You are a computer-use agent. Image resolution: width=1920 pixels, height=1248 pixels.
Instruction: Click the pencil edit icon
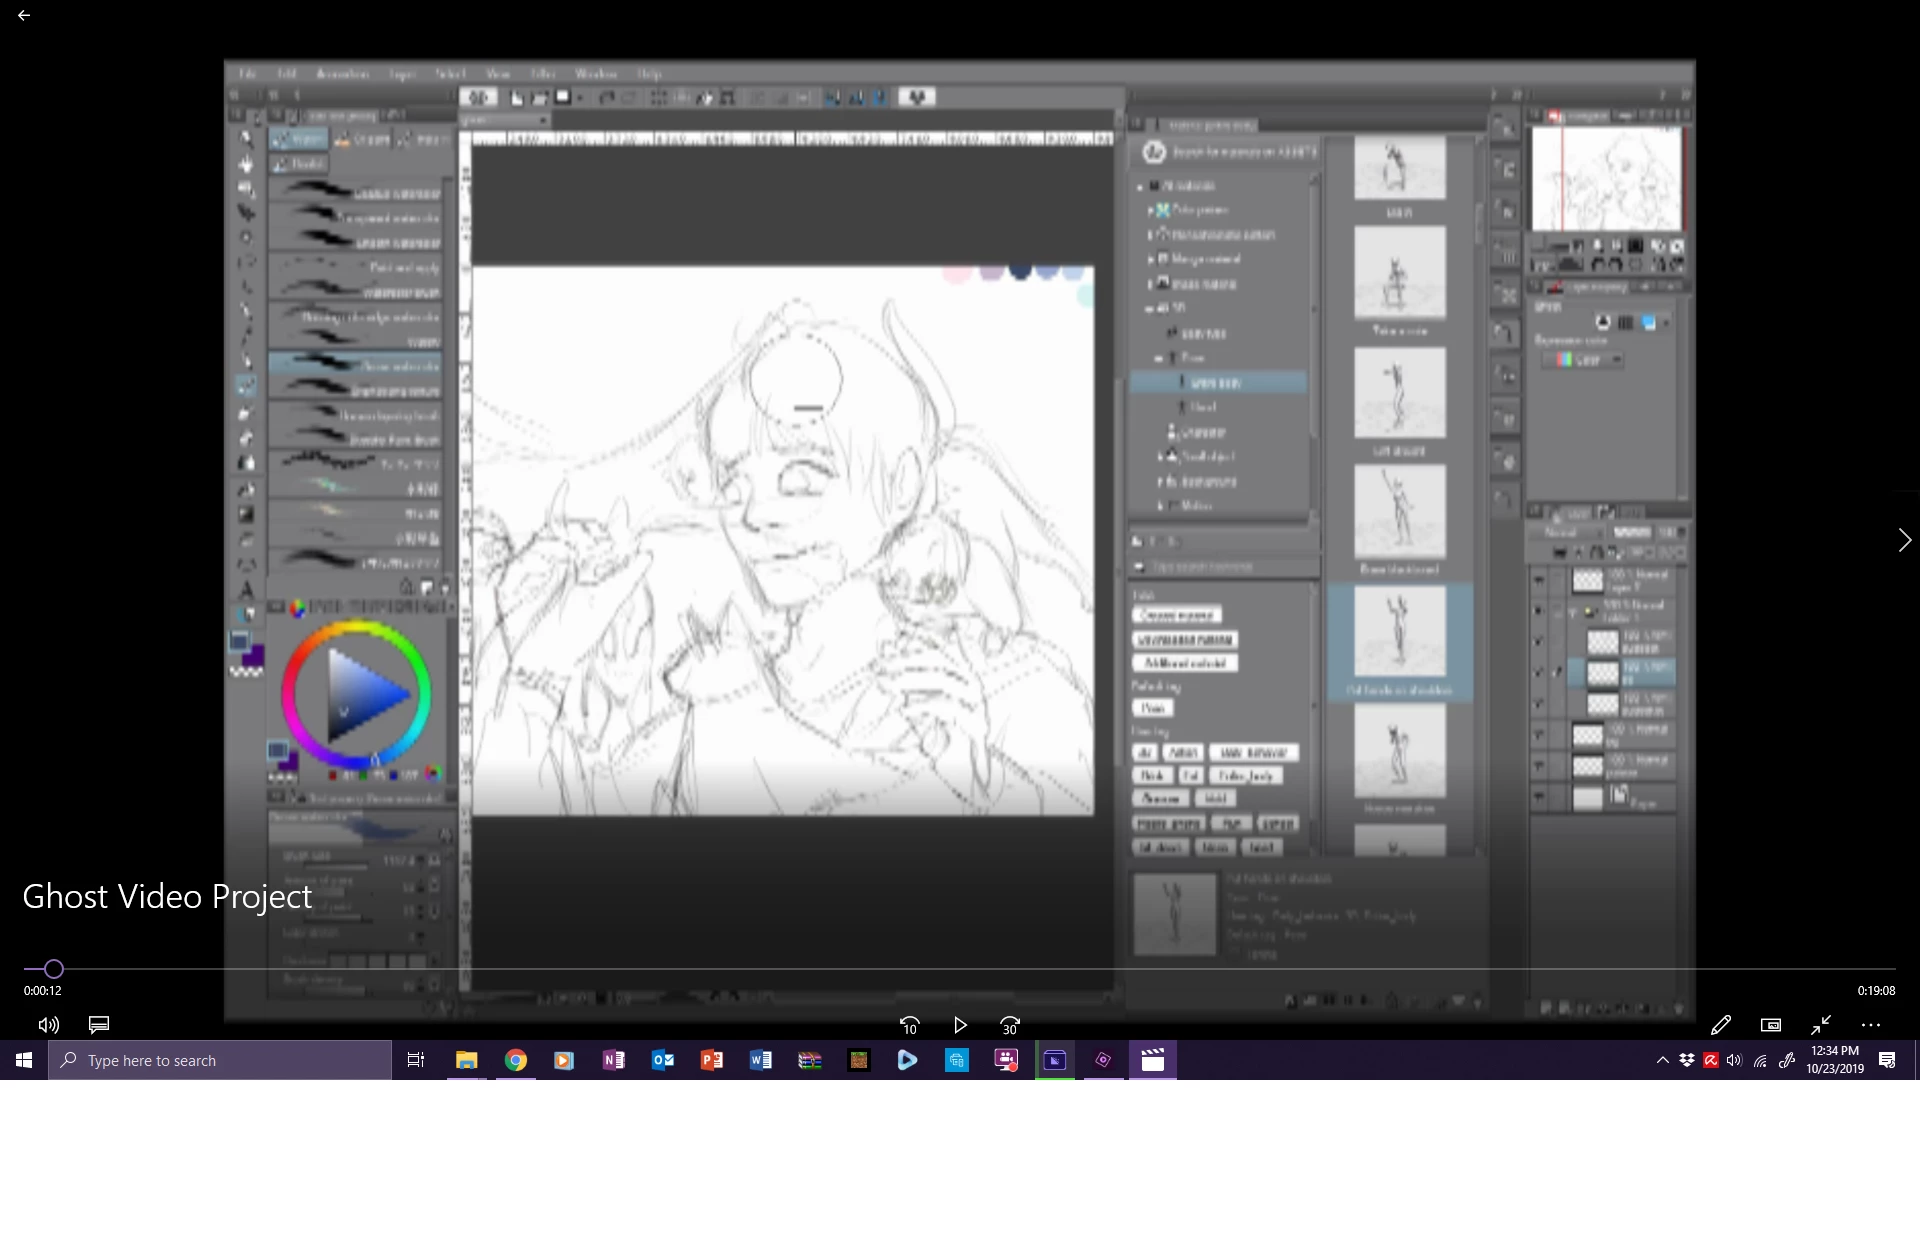coord(1721,1025)
